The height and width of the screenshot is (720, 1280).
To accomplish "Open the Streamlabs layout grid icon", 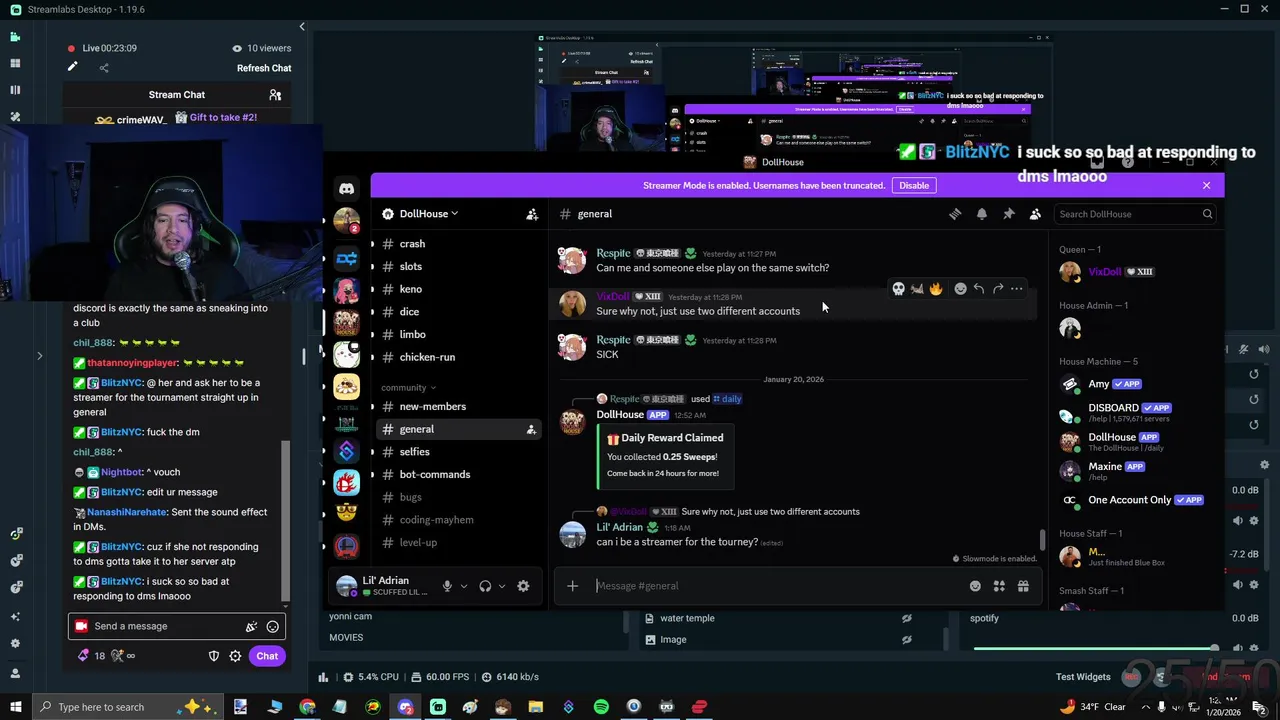I will pyautogui.click(x=15, y=63).
